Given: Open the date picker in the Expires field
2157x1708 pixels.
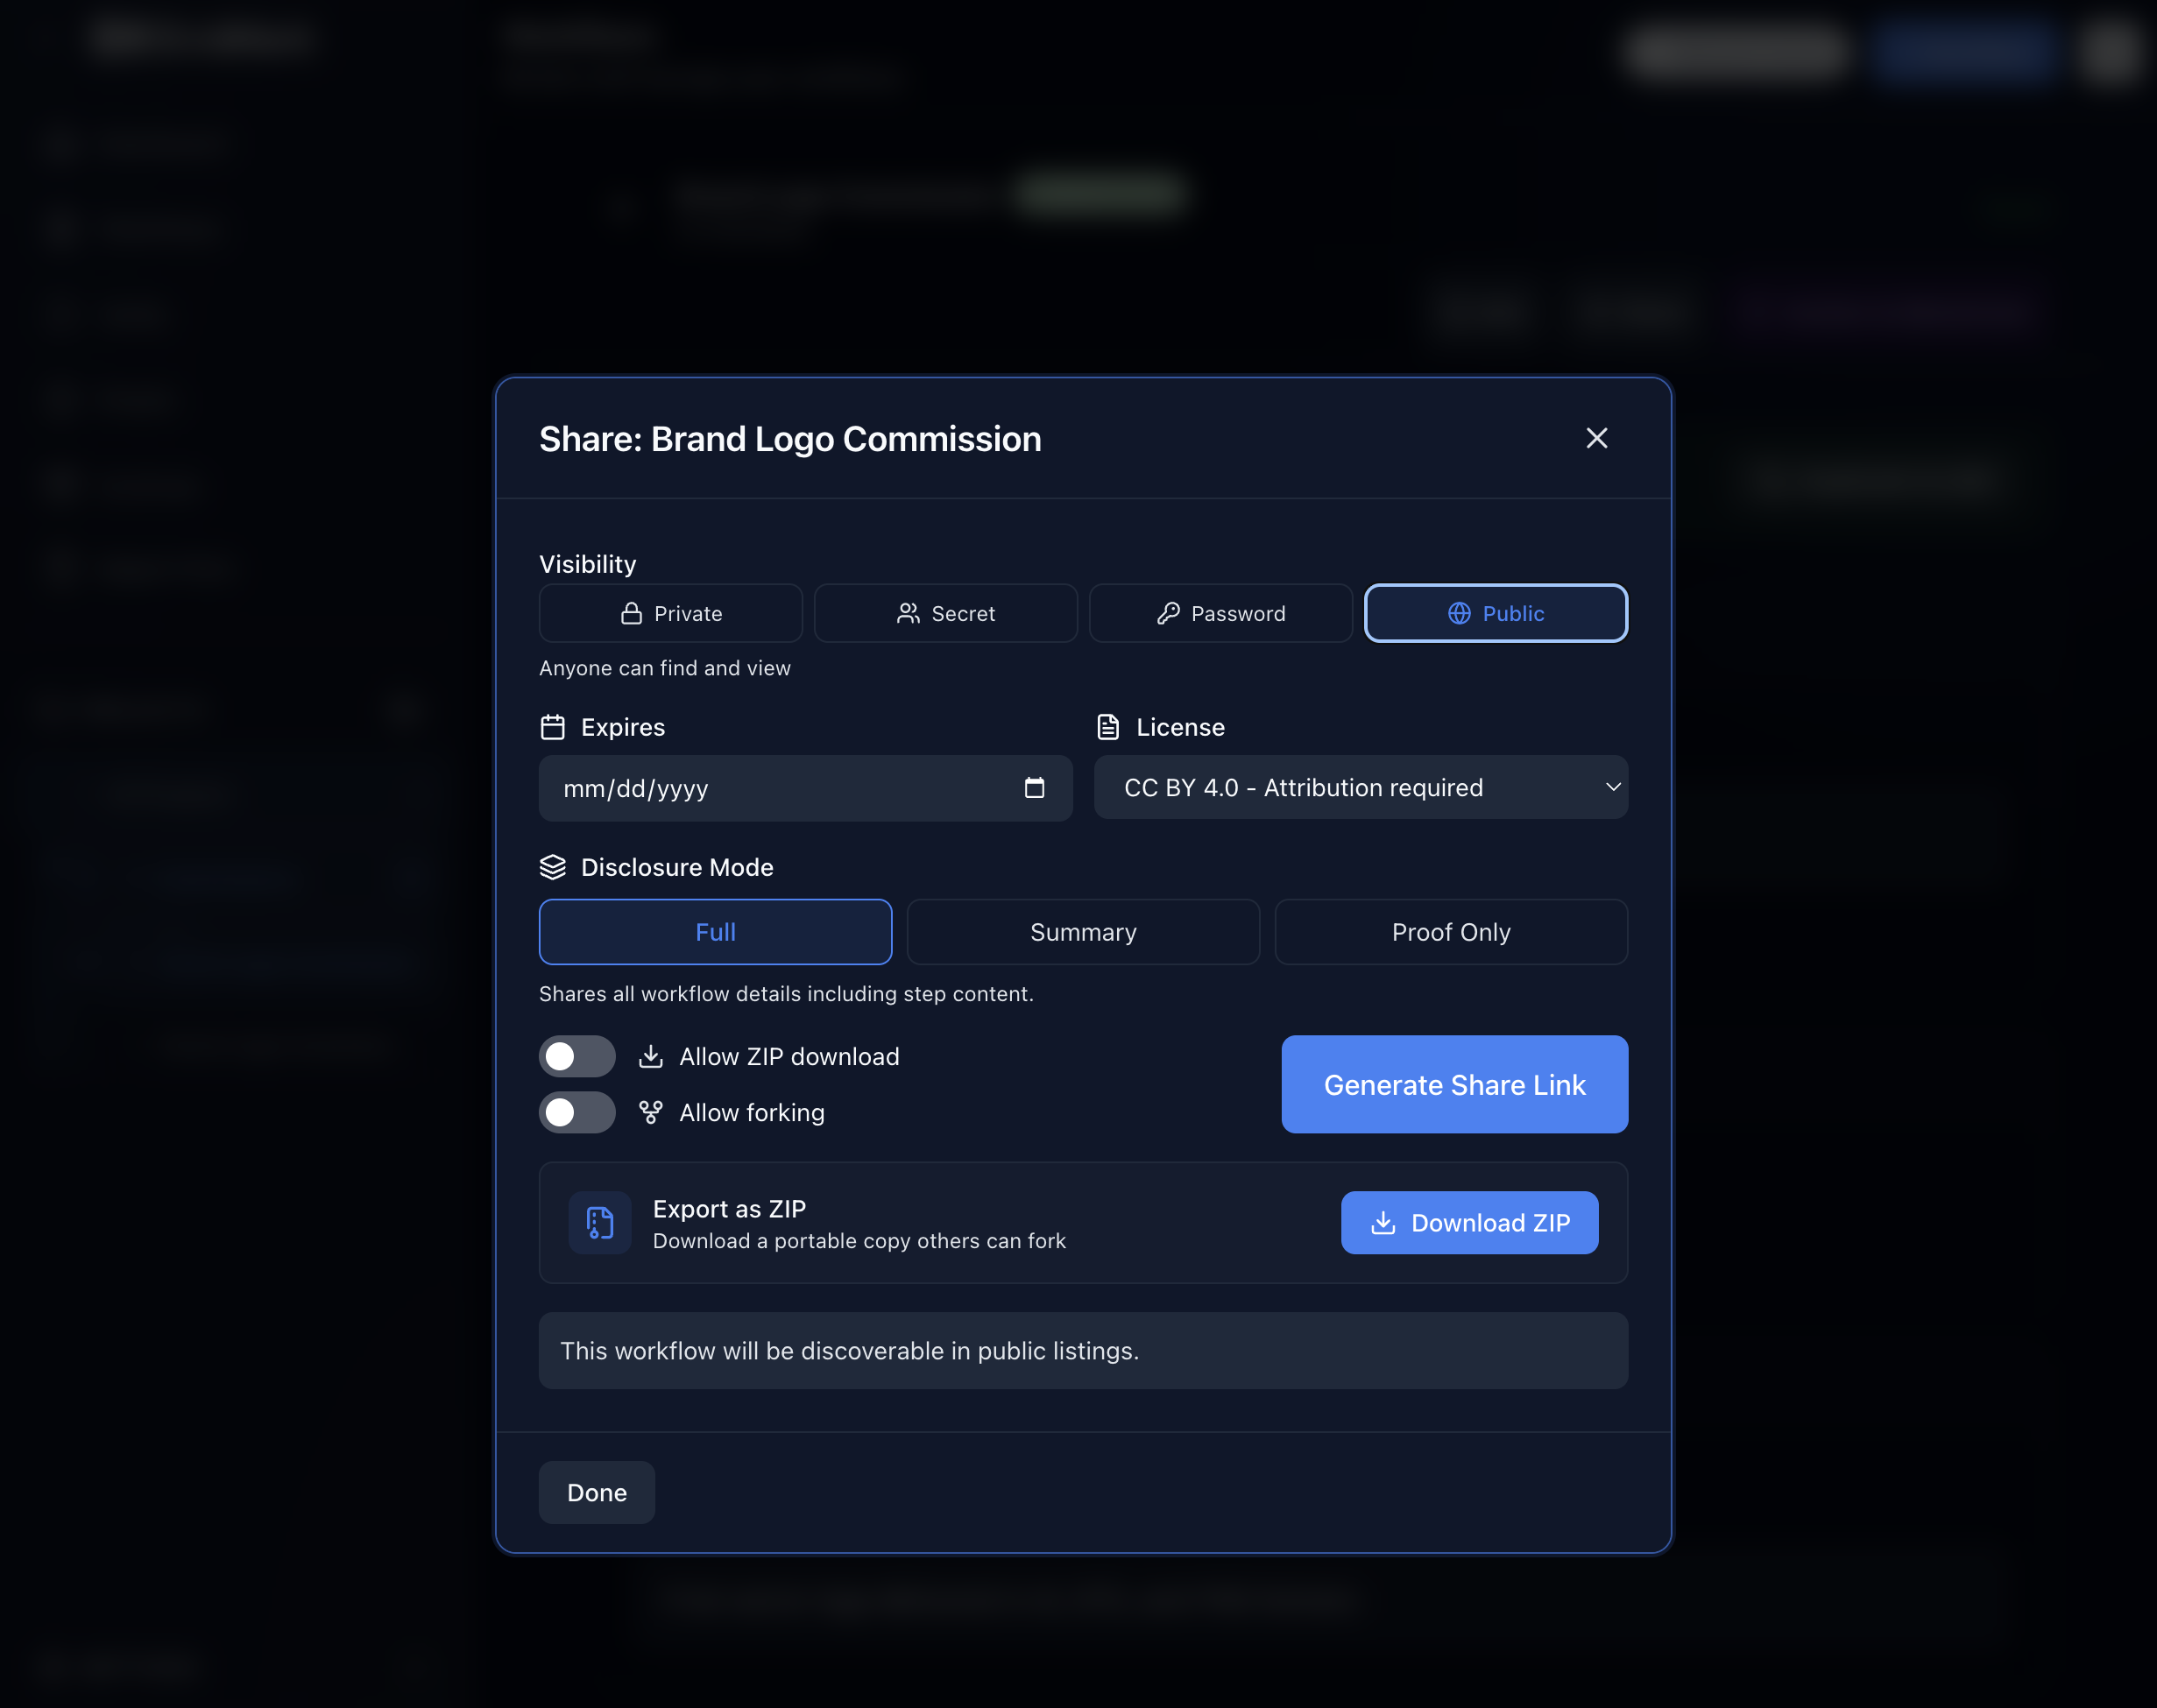Looking at the screenshot, I should click(1035, 788).
